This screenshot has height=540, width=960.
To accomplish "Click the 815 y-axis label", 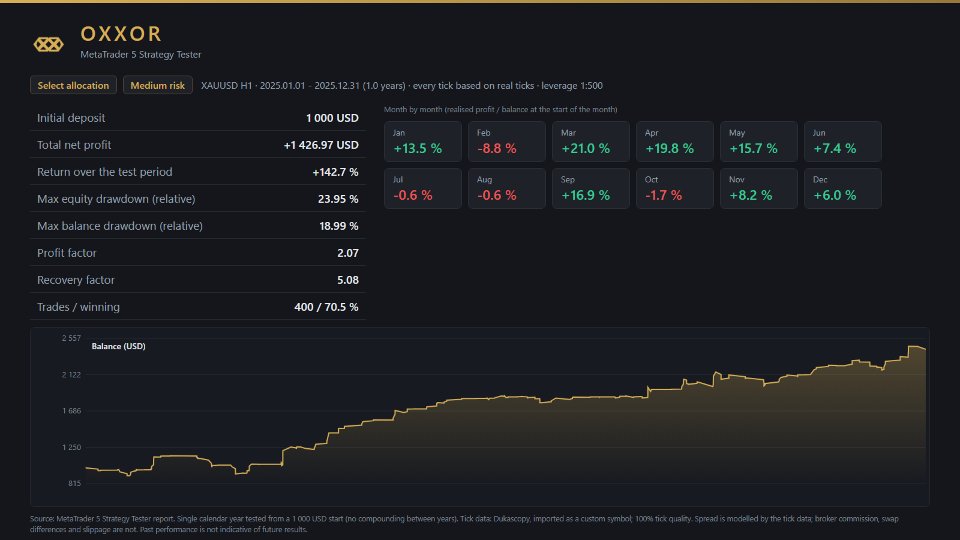I will point(74,484).
